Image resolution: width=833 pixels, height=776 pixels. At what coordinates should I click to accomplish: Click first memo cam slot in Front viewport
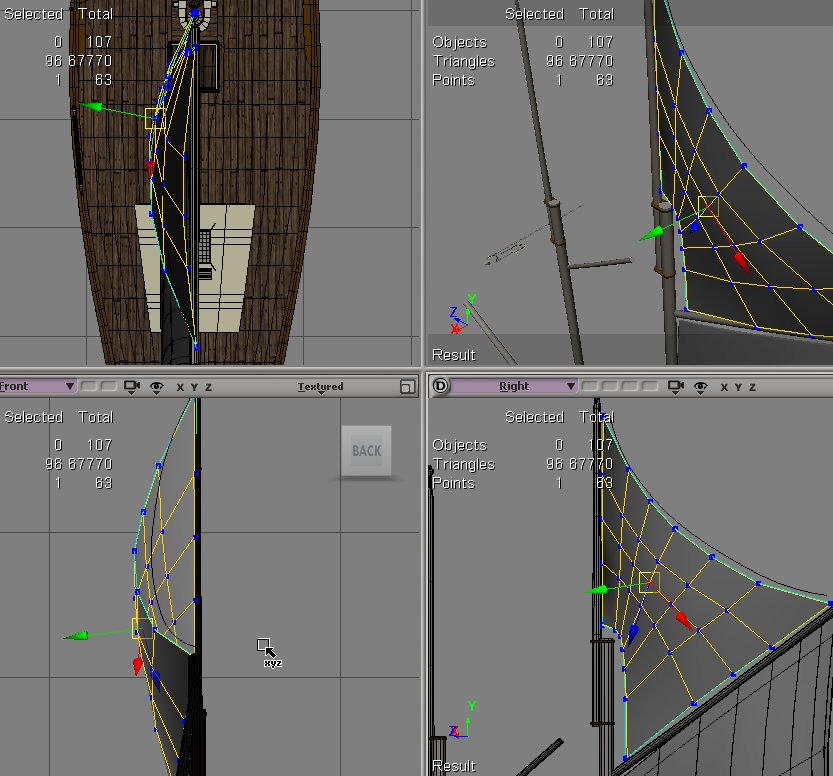coord(88,387)
